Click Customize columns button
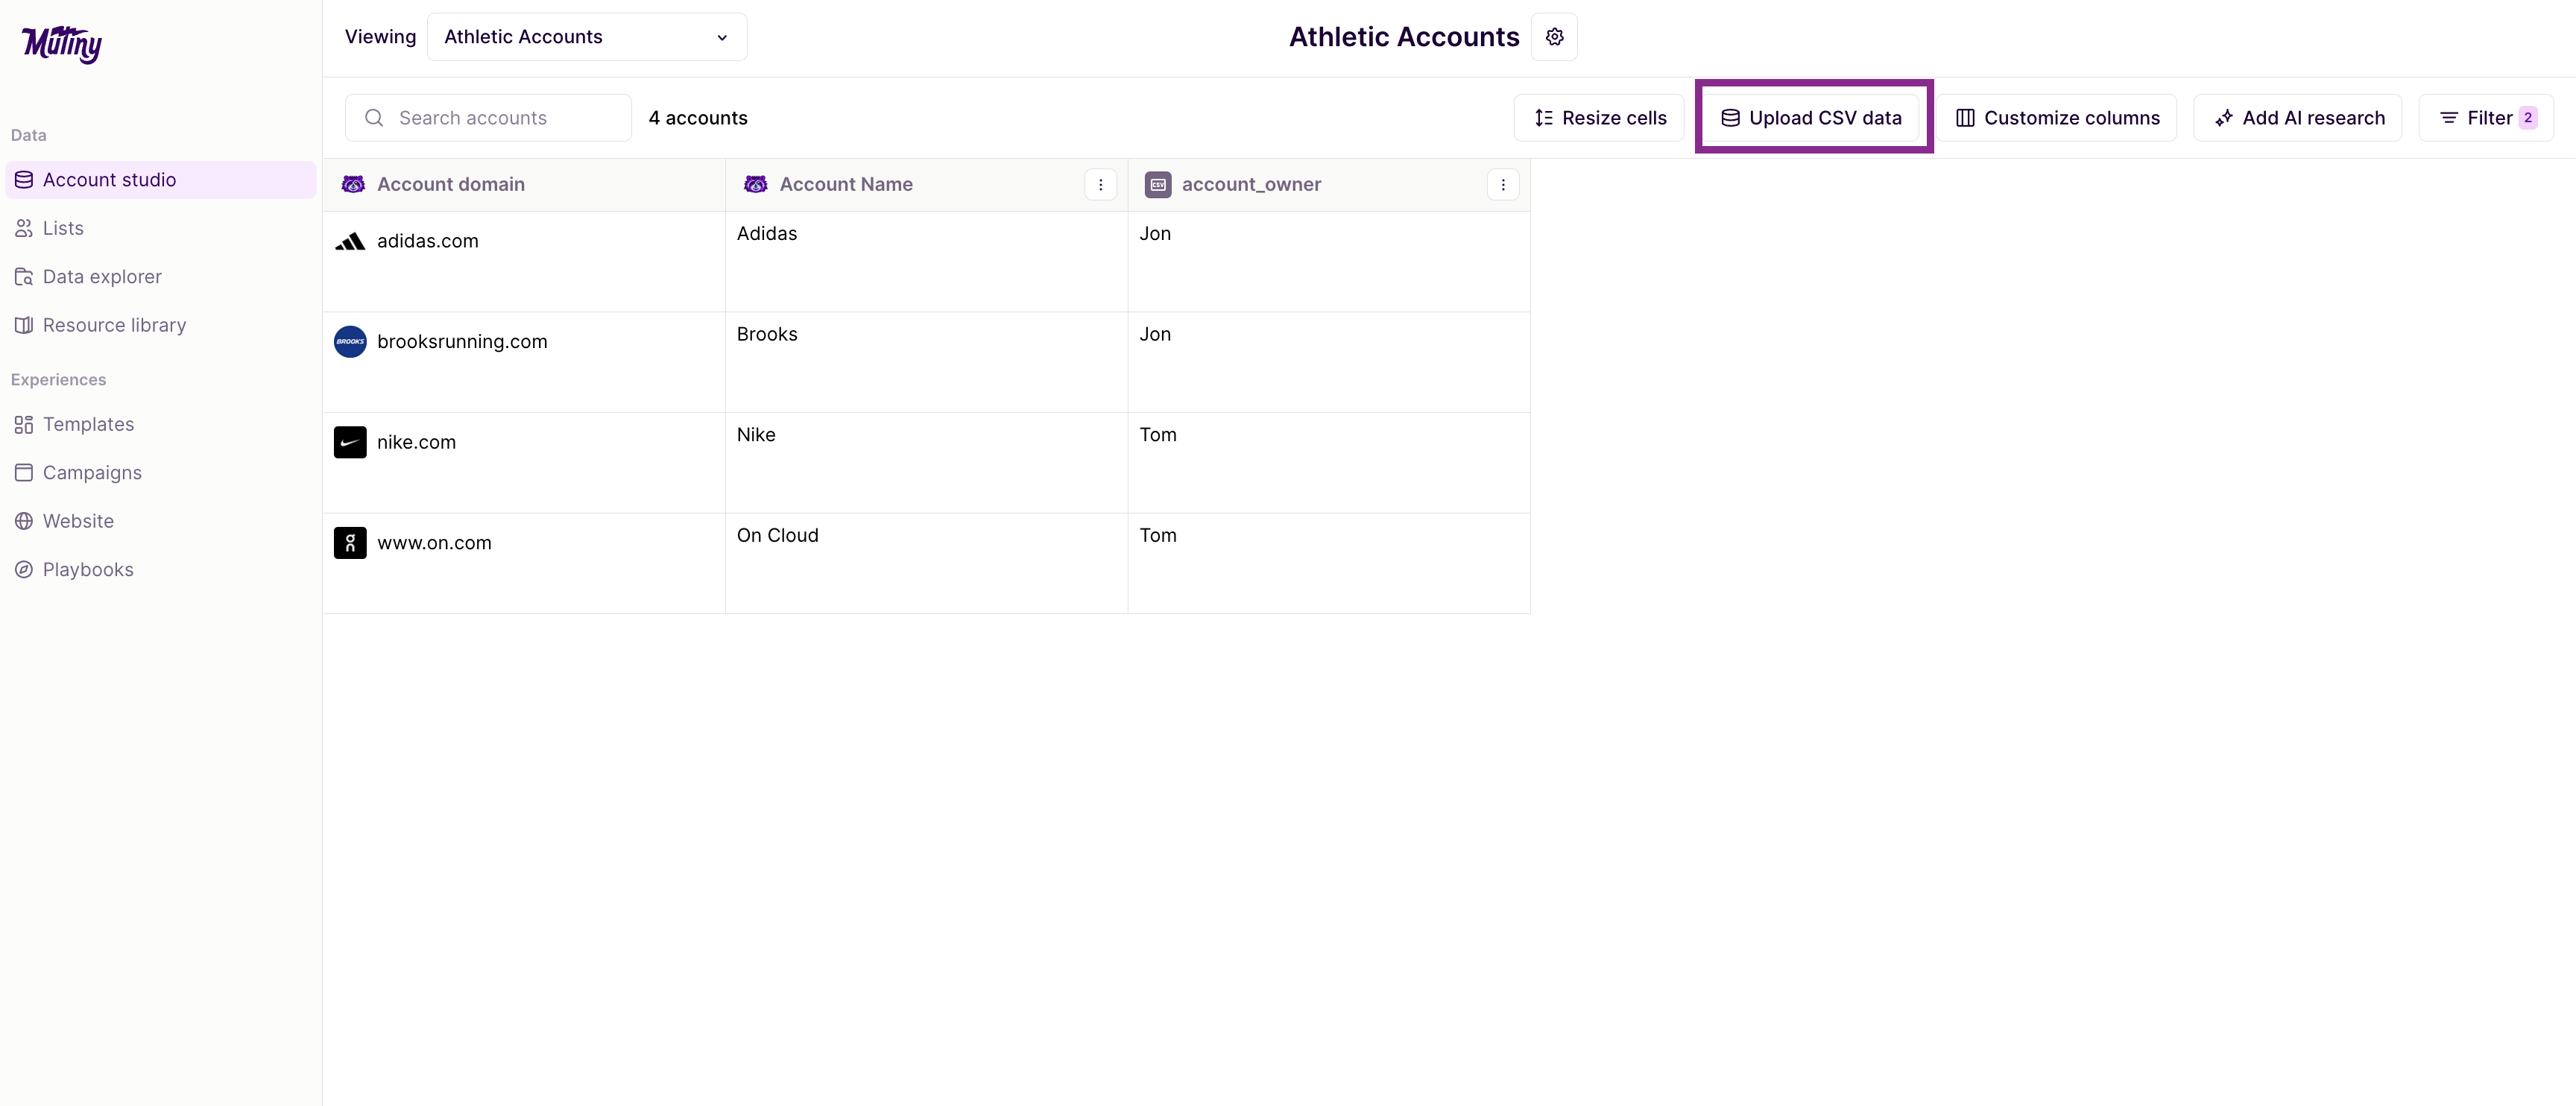 coord(2057,118)
